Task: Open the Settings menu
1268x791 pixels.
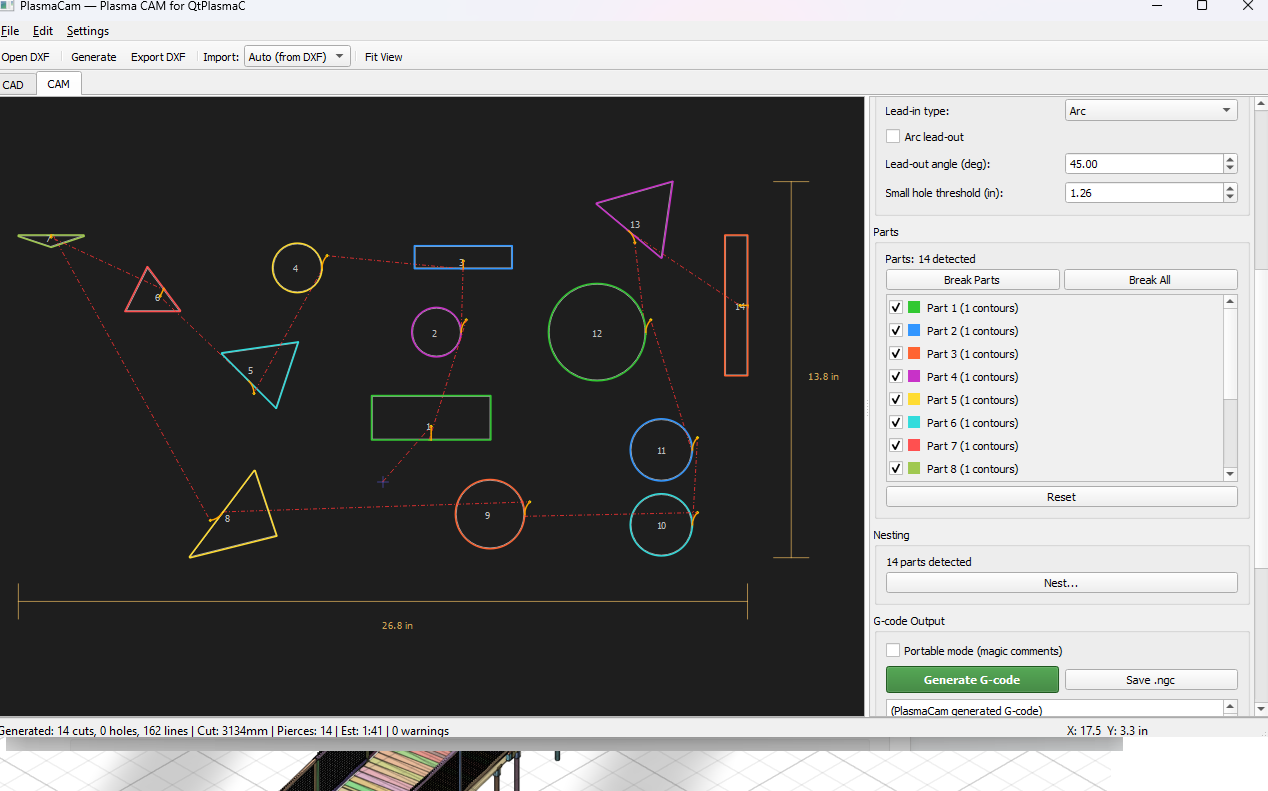Action: click(88, 31)
